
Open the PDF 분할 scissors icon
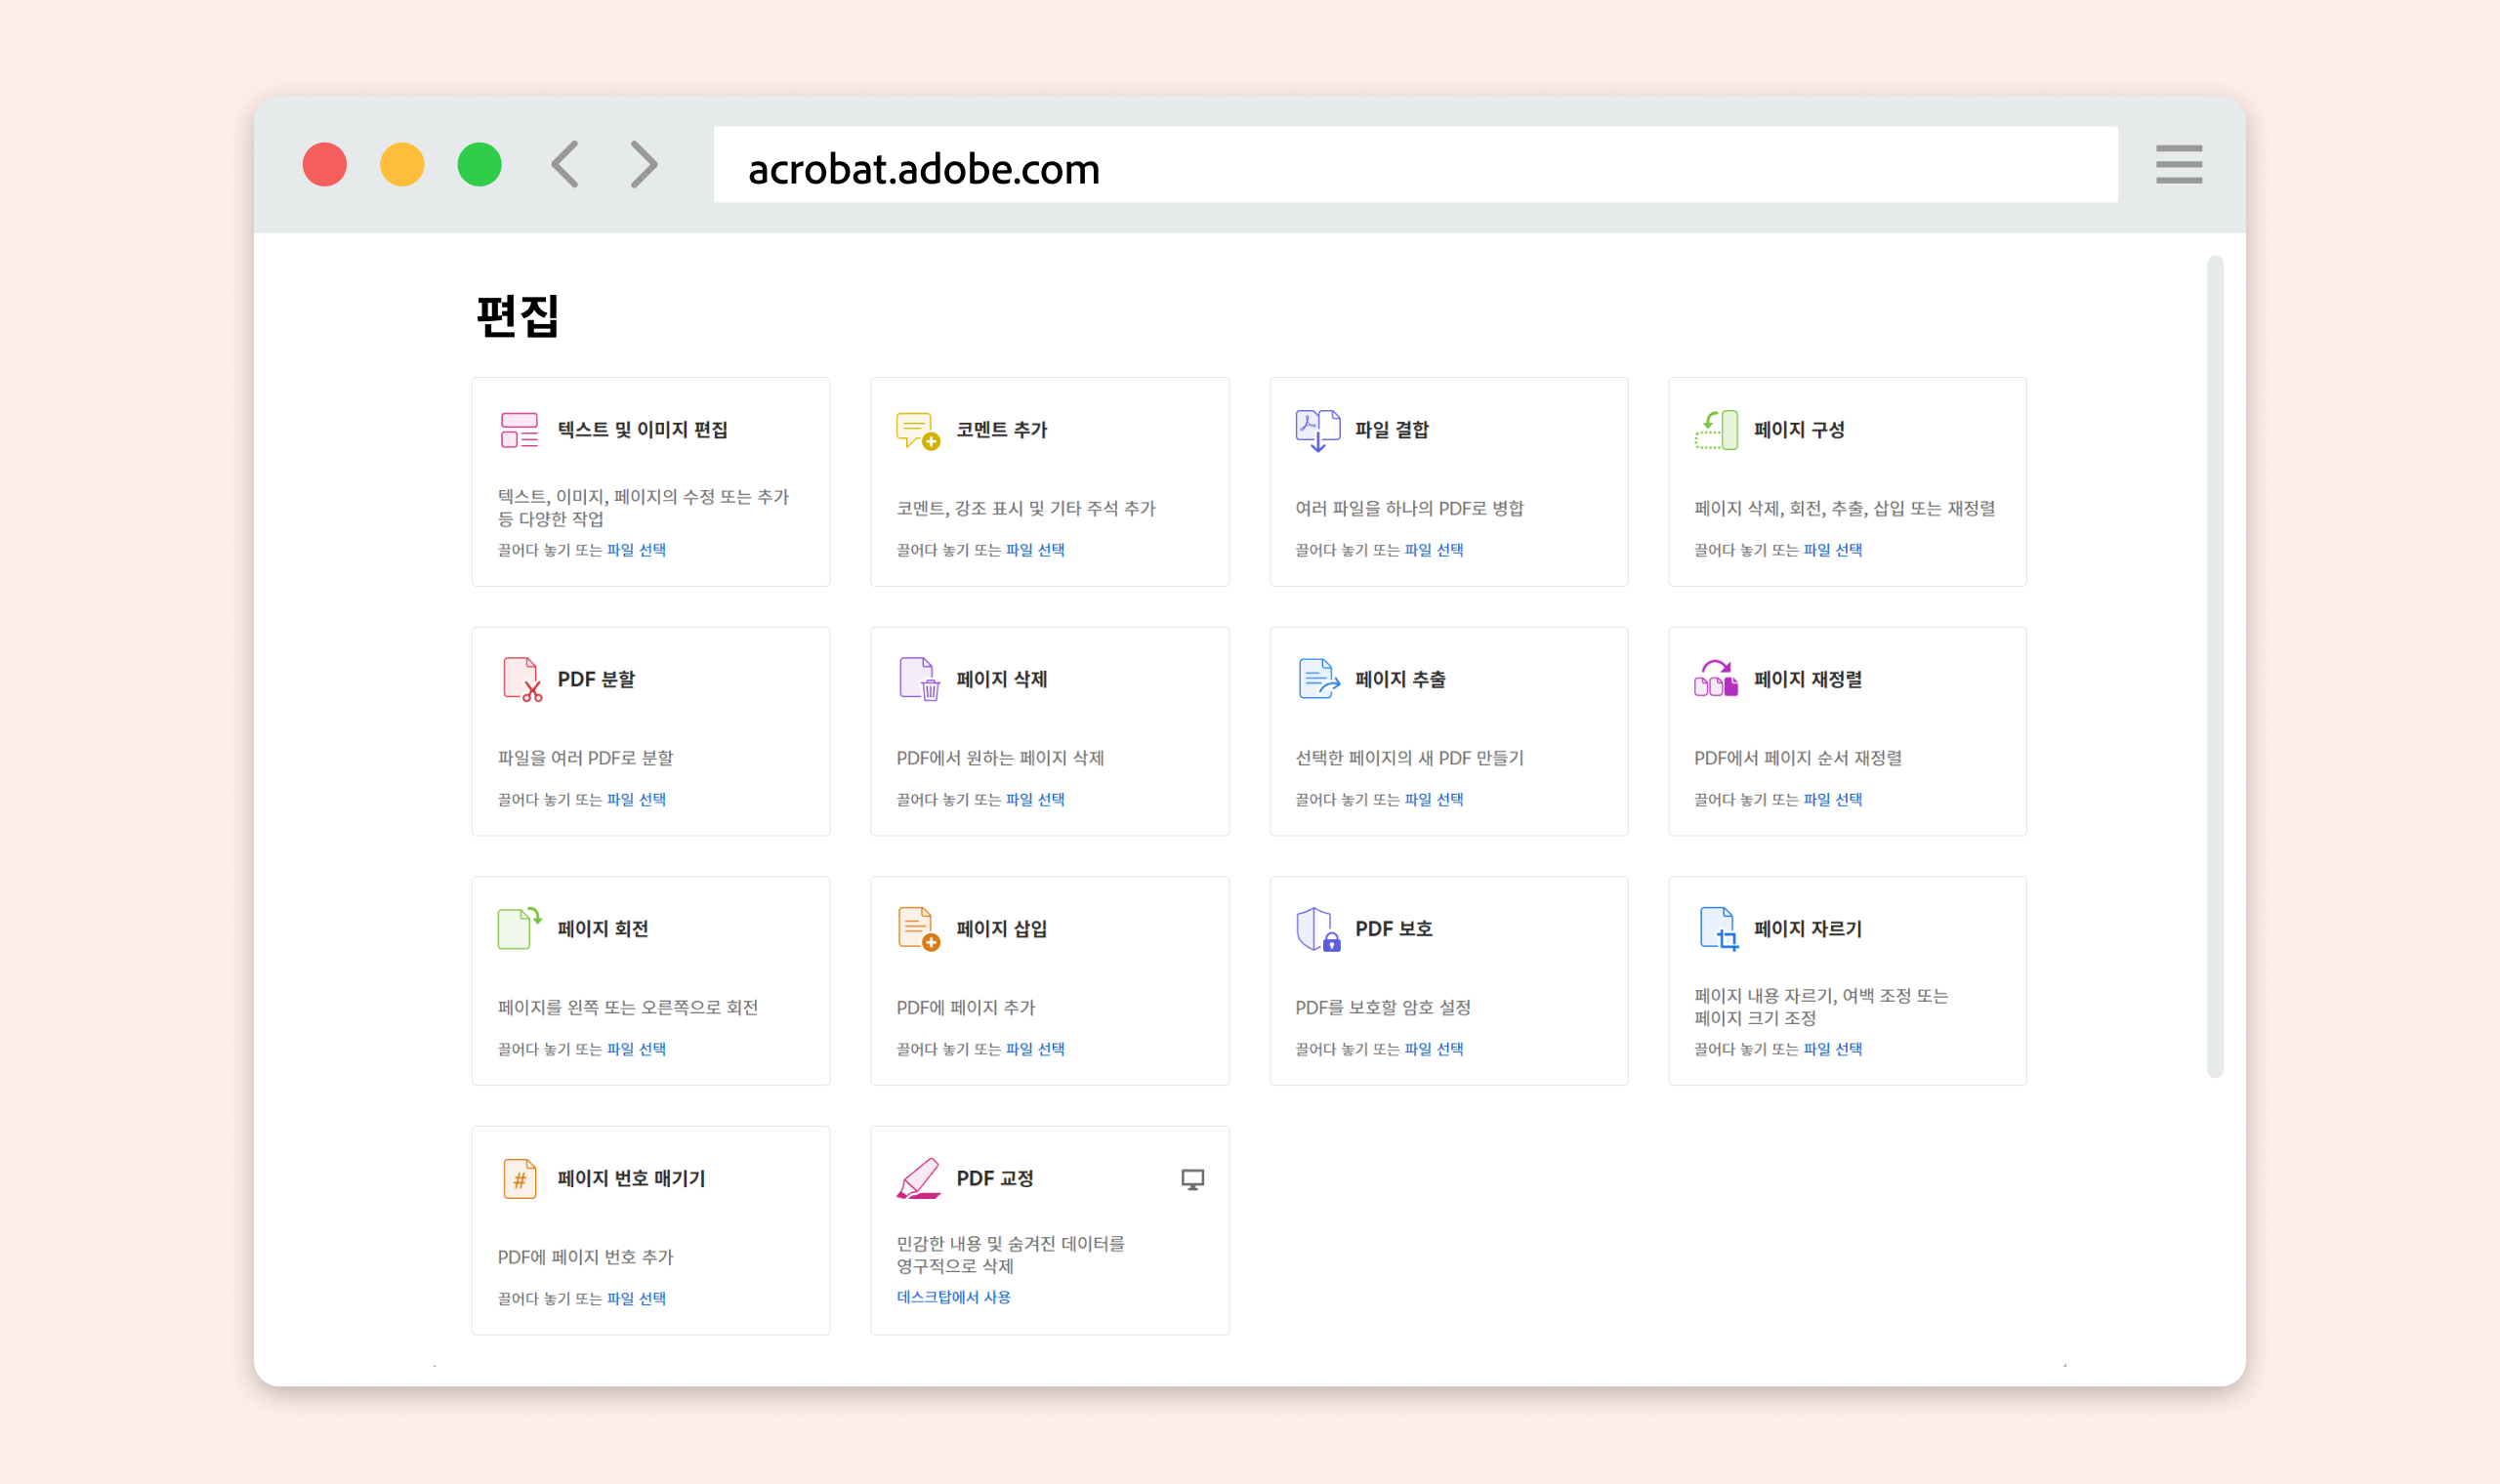click(x=521, y=679)
